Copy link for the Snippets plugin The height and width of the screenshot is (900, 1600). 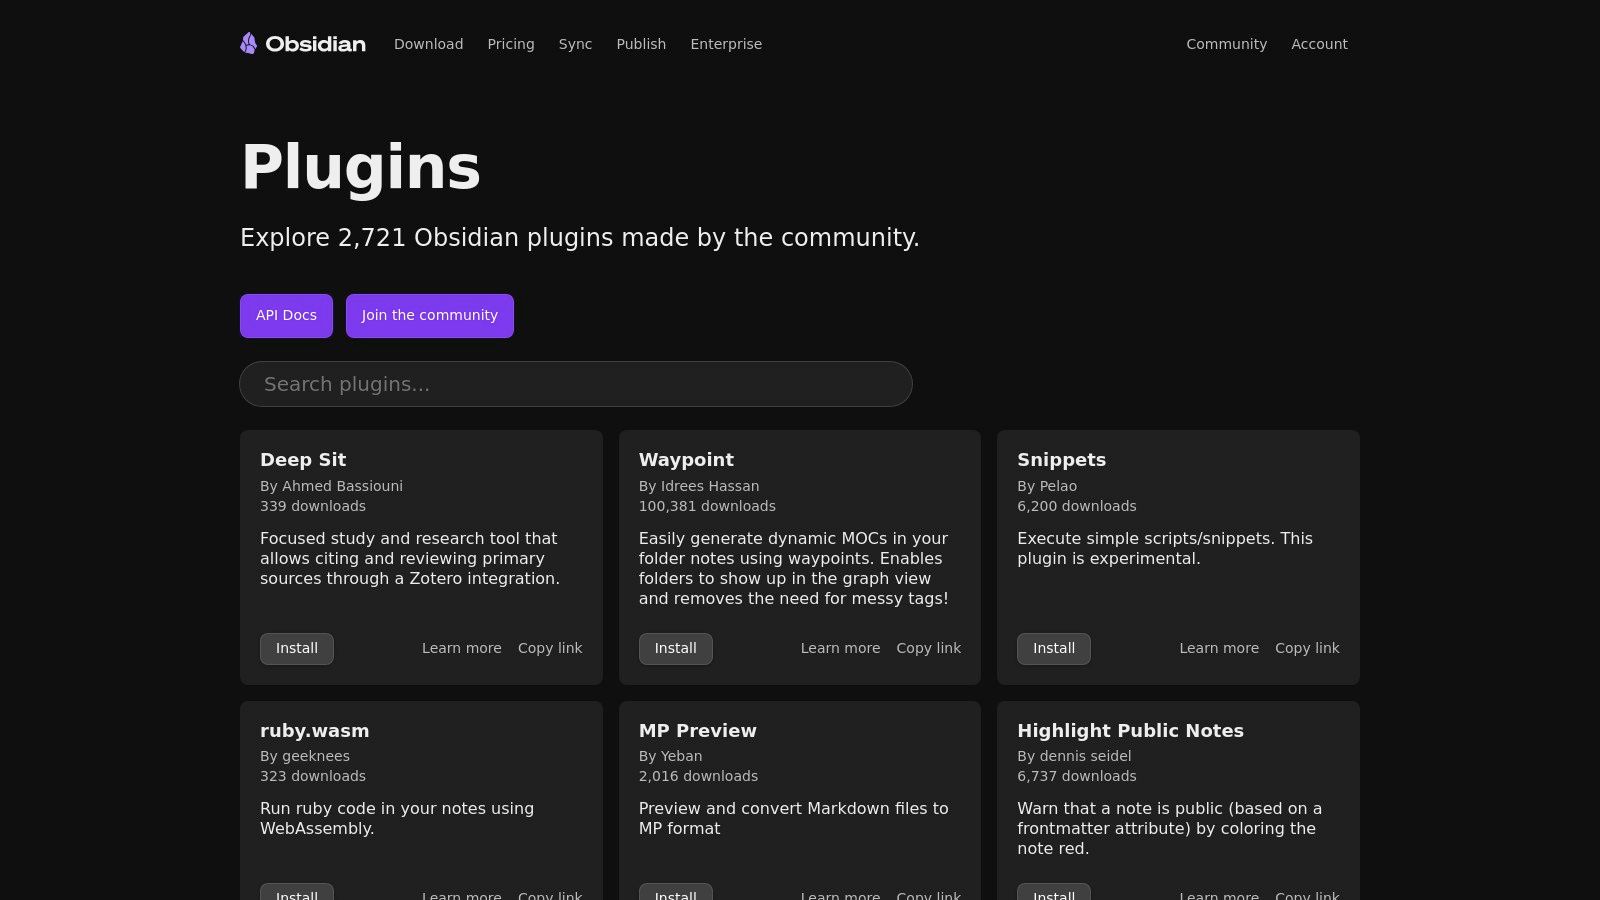pos(1307,648)
